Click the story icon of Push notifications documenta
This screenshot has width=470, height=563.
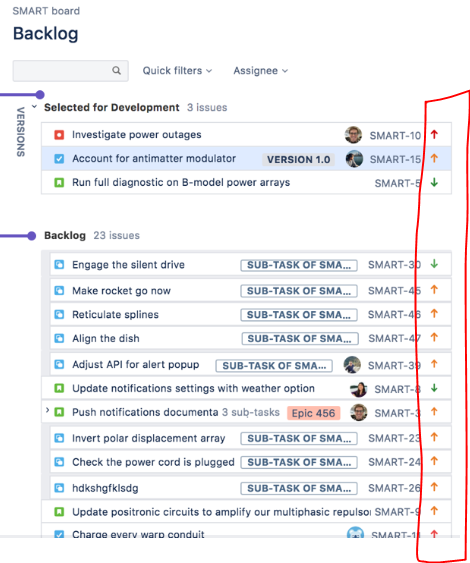[x=59, y=412]
